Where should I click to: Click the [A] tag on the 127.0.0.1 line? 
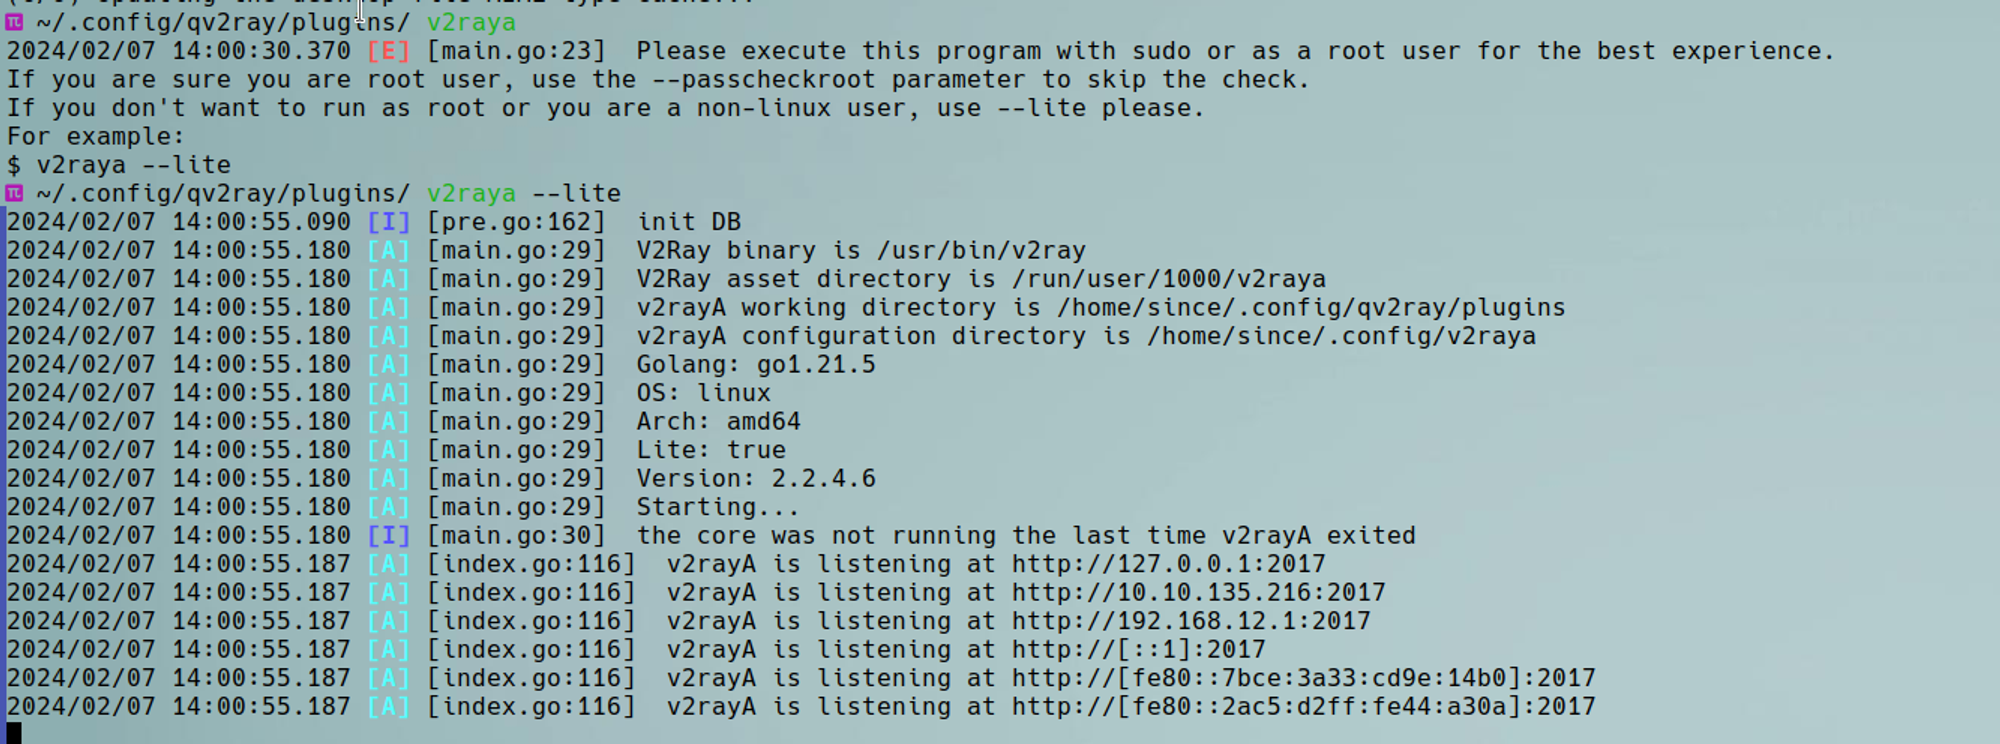388,565
